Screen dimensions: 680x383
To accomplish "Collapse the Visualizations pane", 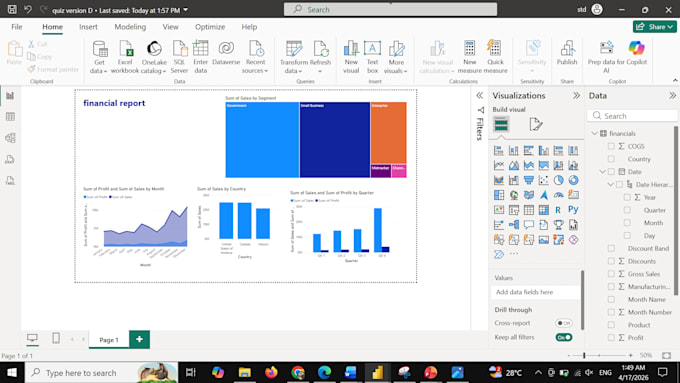I will [x=576, y=95].
